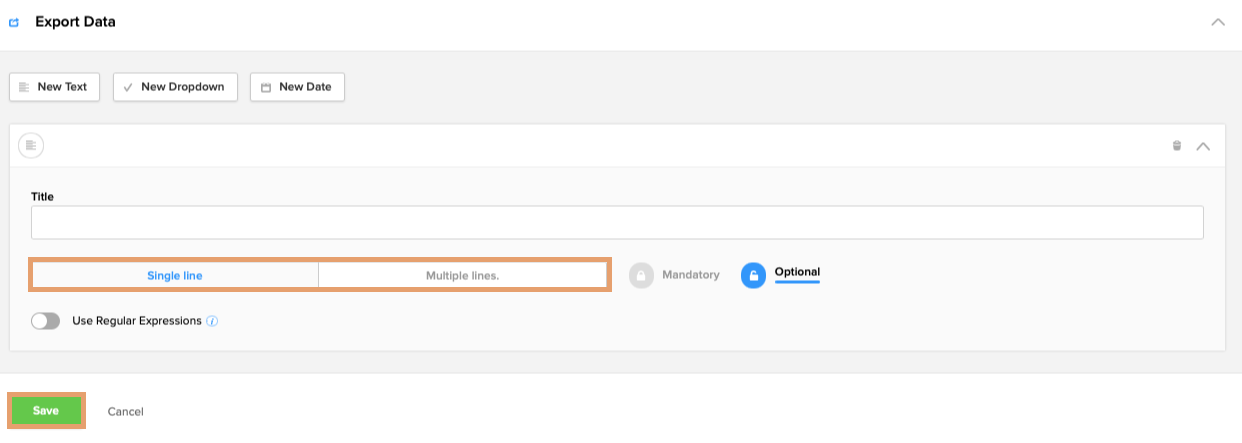Collapse the Export Data section chevron
The height and width of the screenshot is (443, 1242).
(1217, 22)
